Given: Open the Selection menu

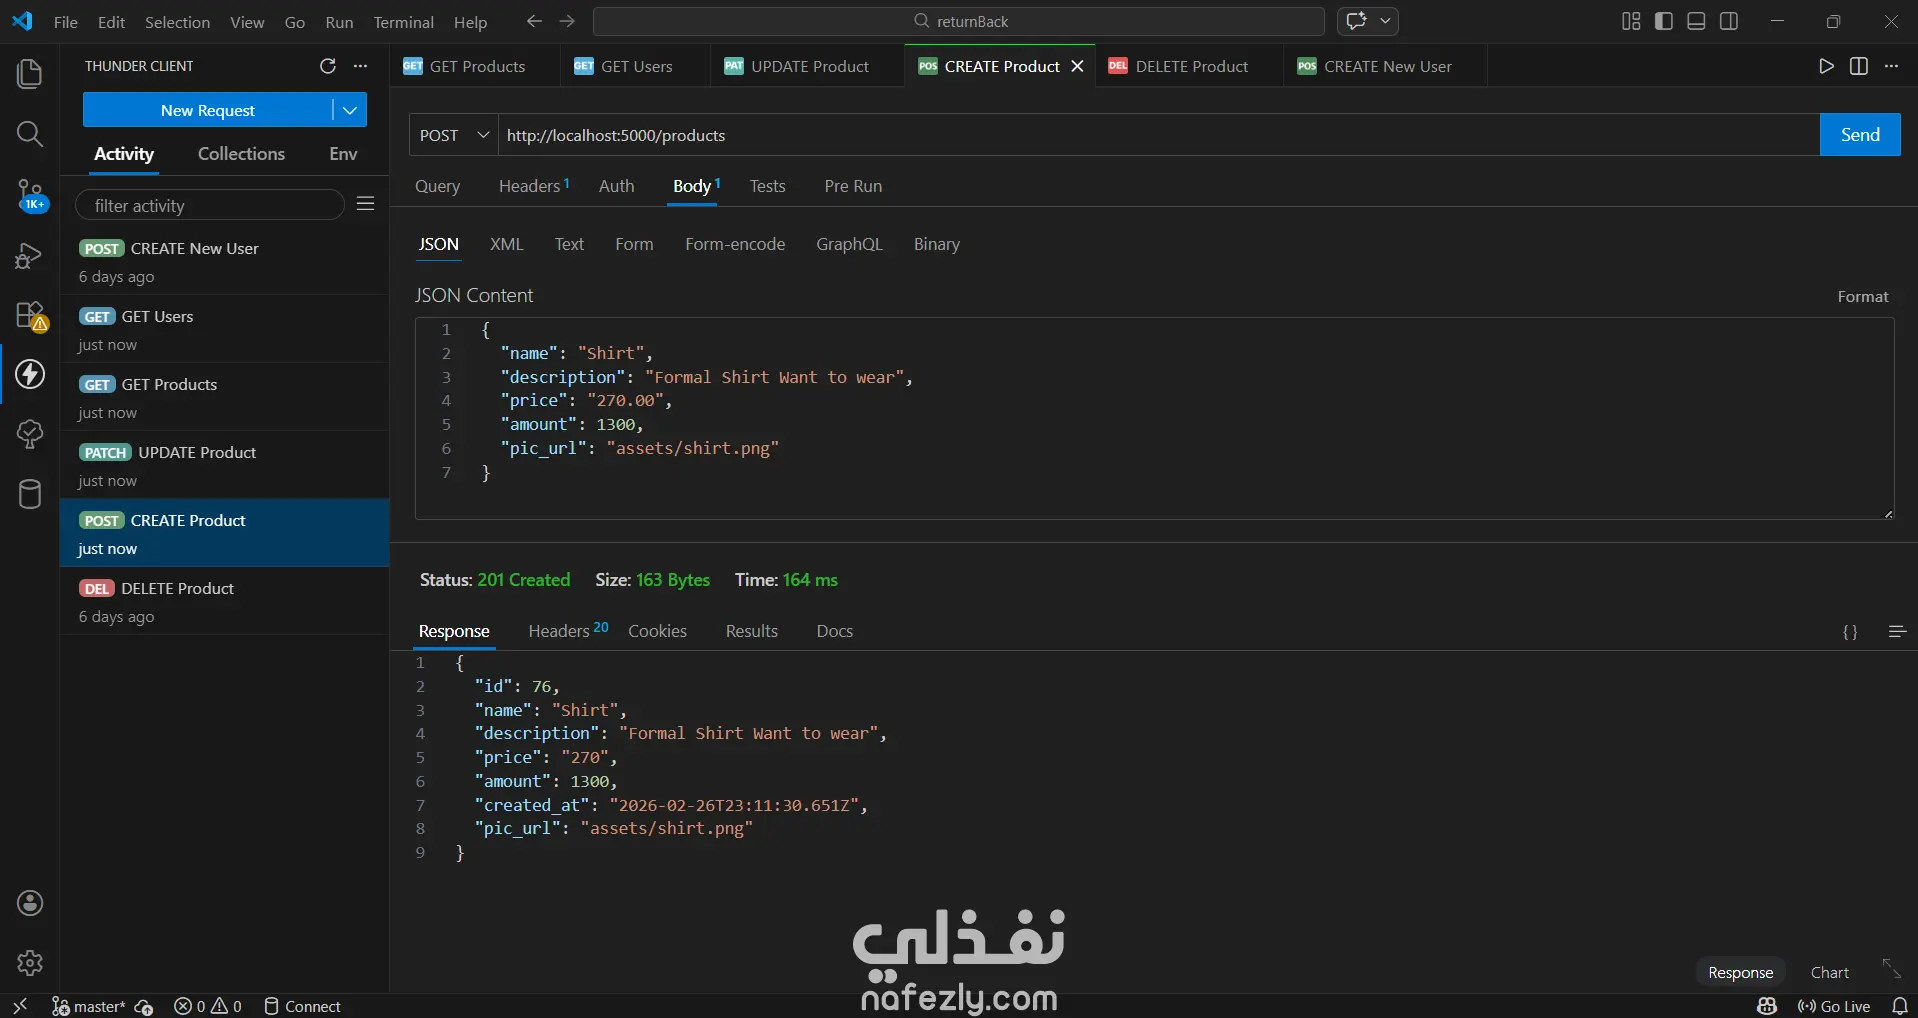Looking at the screenshot, I should 177,22.
